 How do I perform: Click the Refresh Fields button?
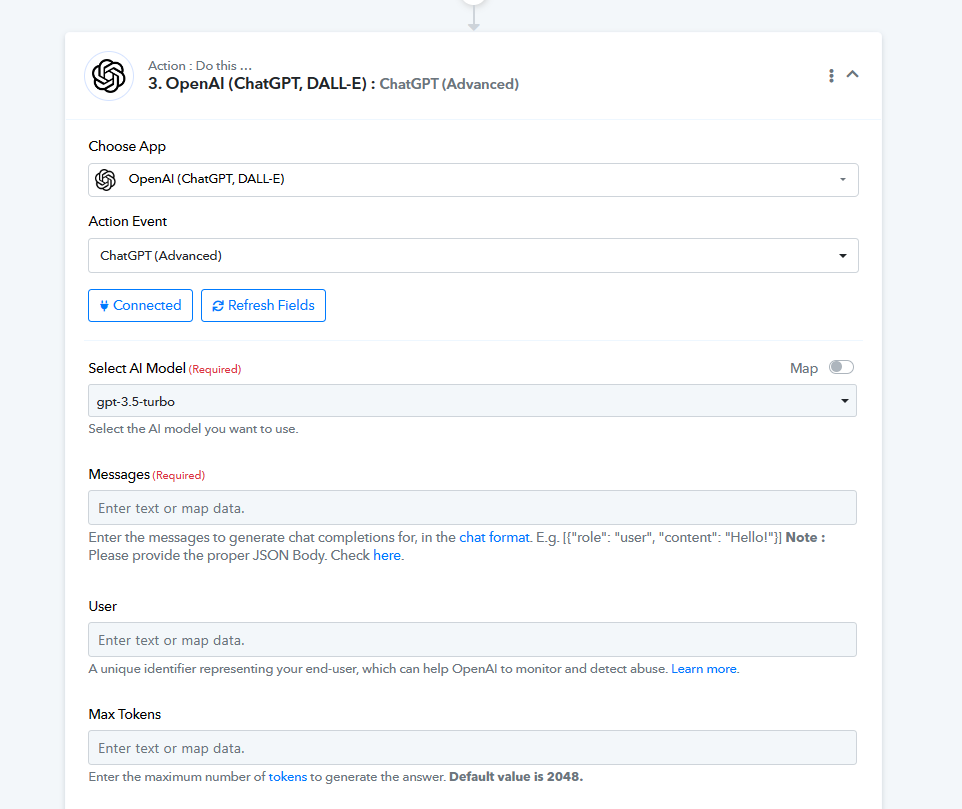pyautogui.click(x=263, y=305)
